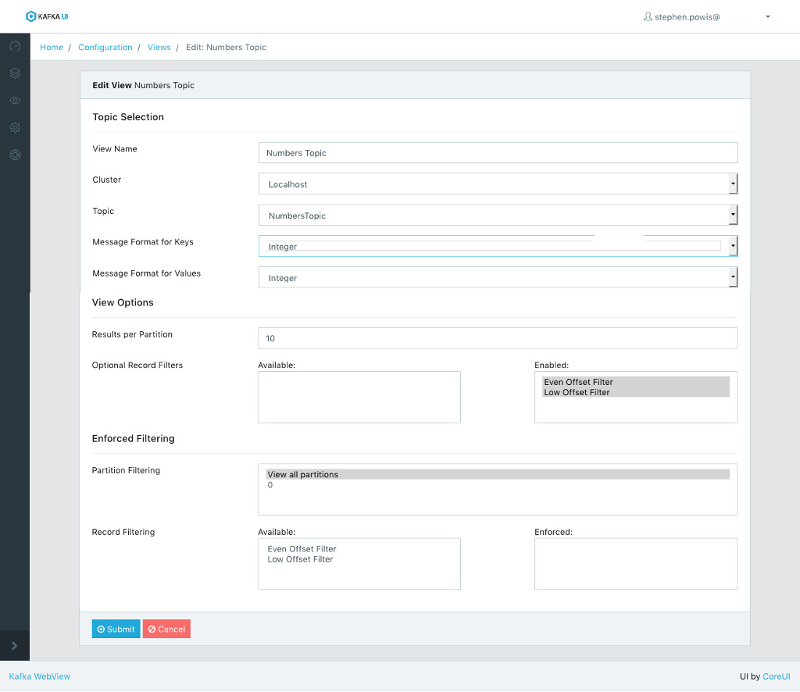Select partition 0 in Partition Filtering
This screenshot has height=692, width=800.
click(x=497, y=485)
